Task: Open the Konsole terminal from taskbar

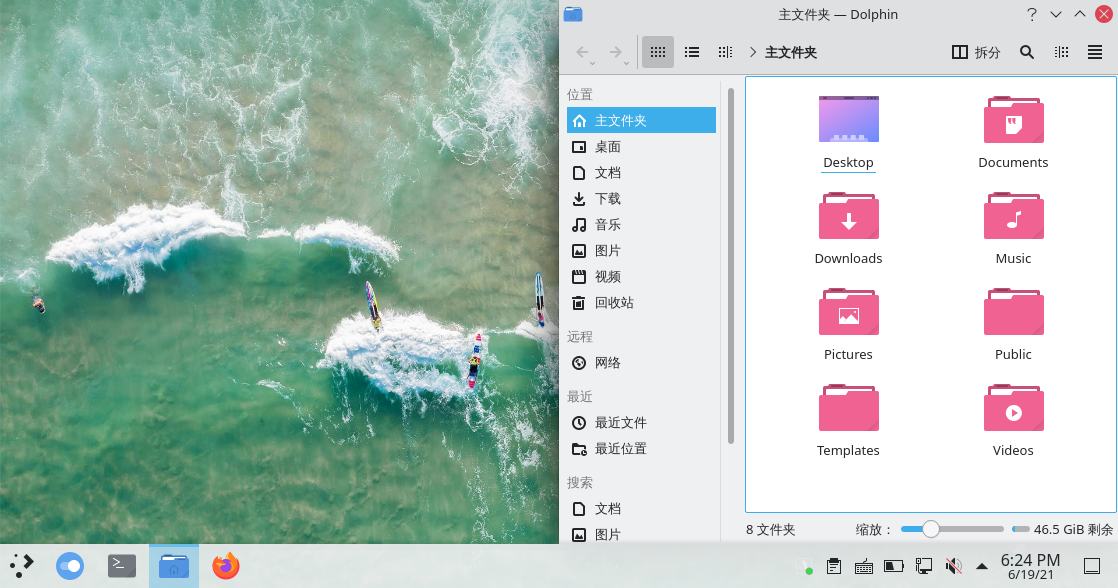Action: point(122,566)
